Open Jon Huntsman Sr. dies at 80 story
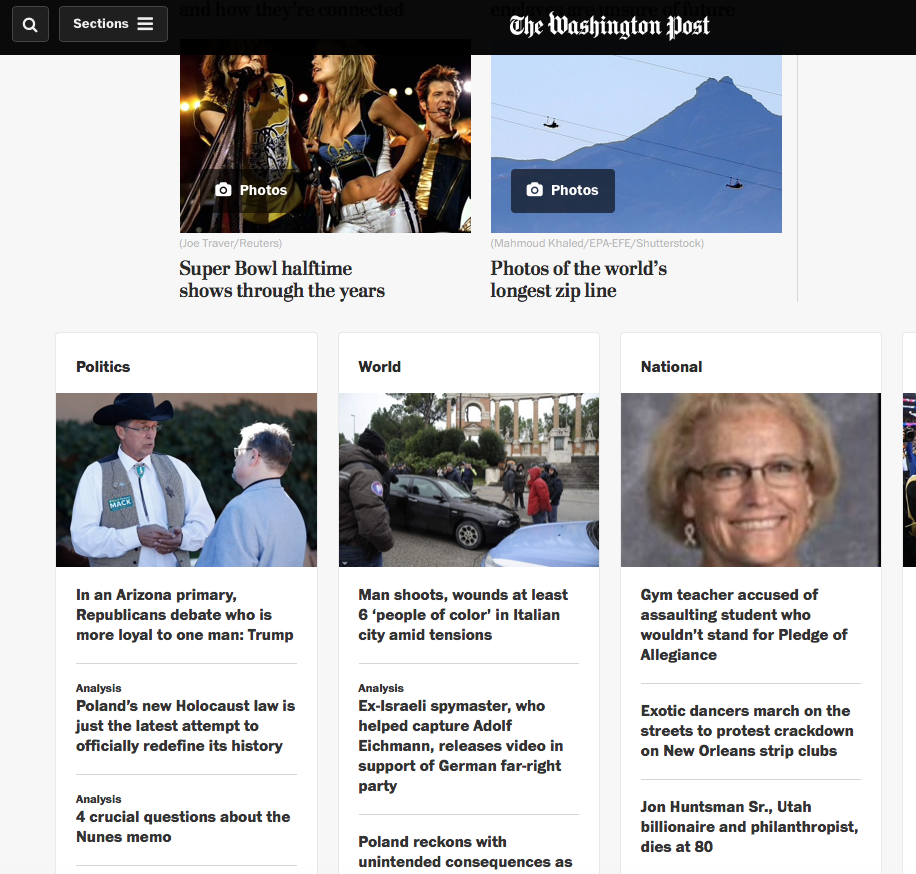 click(750, 827)
